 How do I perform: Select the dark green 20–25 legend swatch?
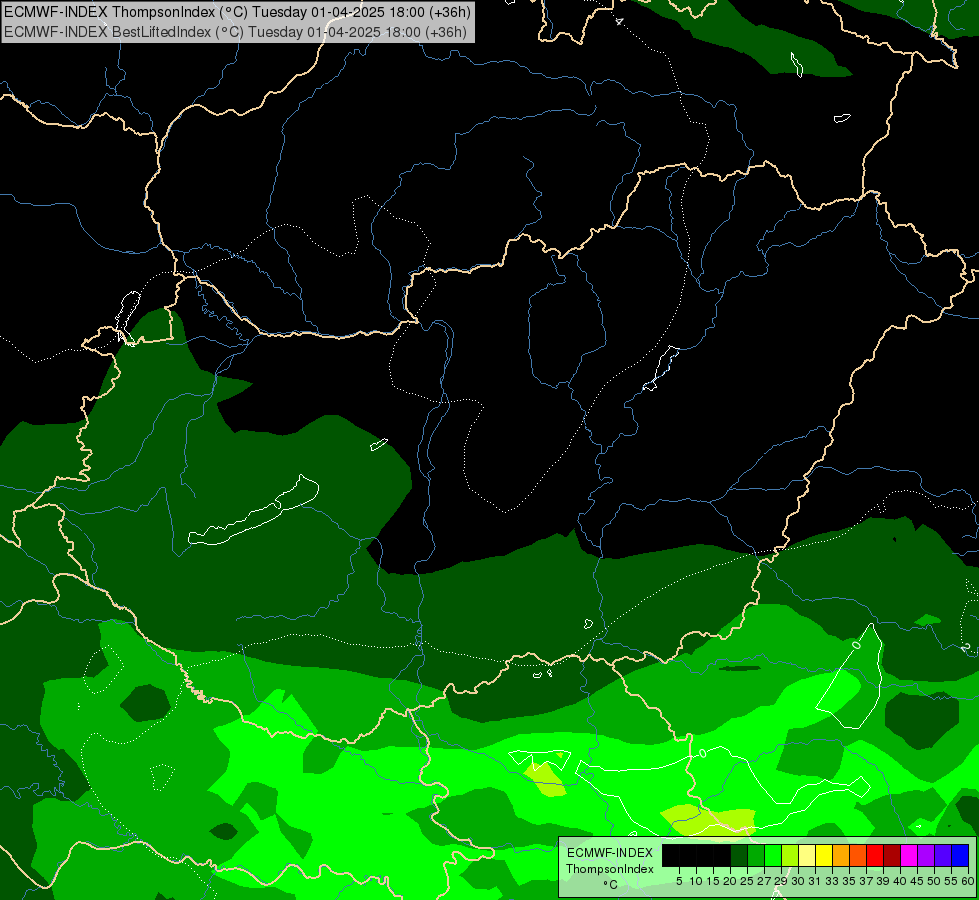point(739,855)
